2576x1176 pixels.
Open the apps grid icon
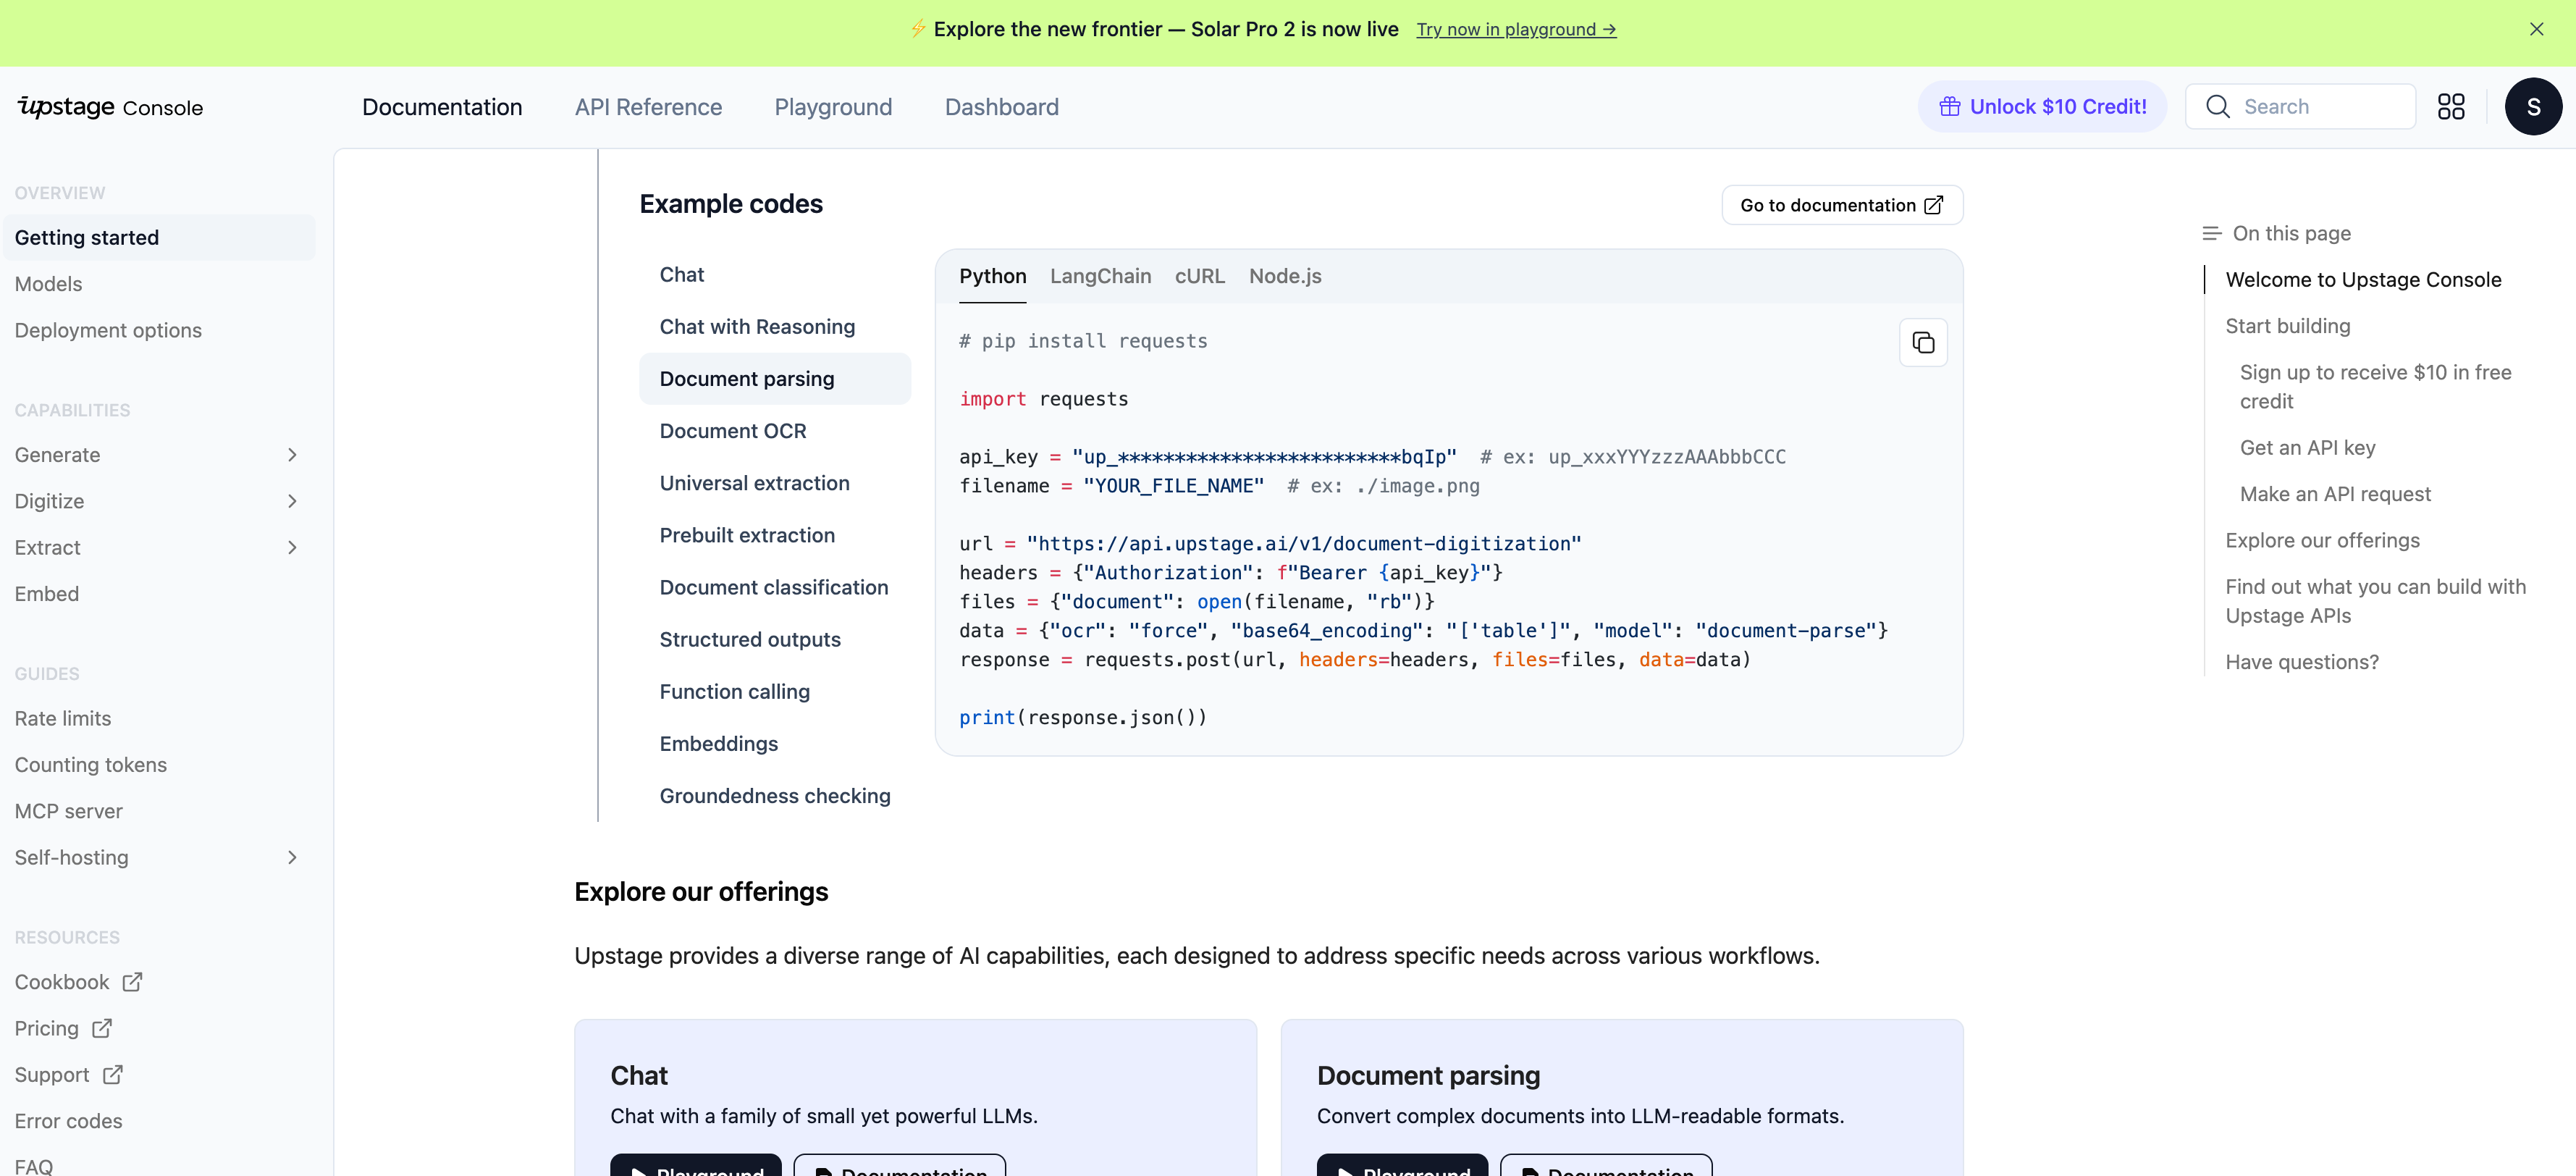point(2450,107)
